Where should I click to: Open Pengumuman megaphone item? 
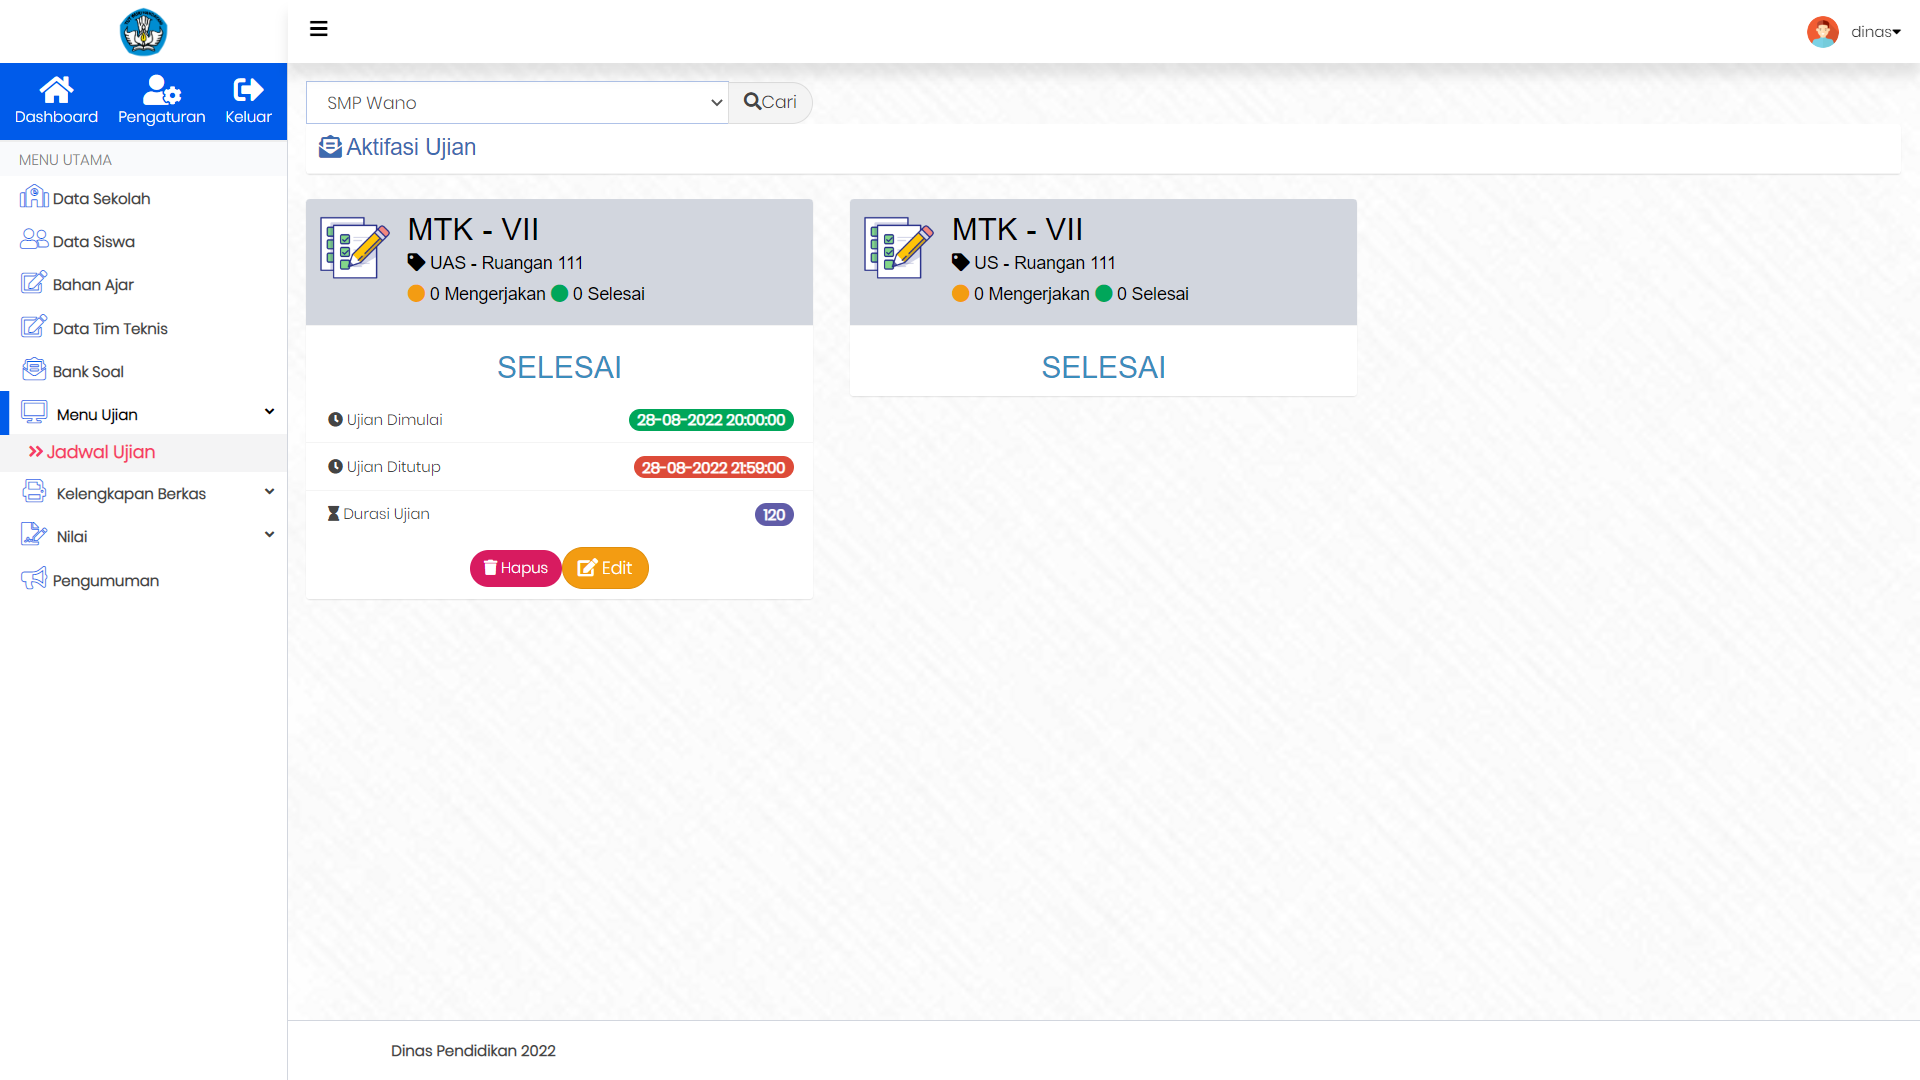[105, 580]
